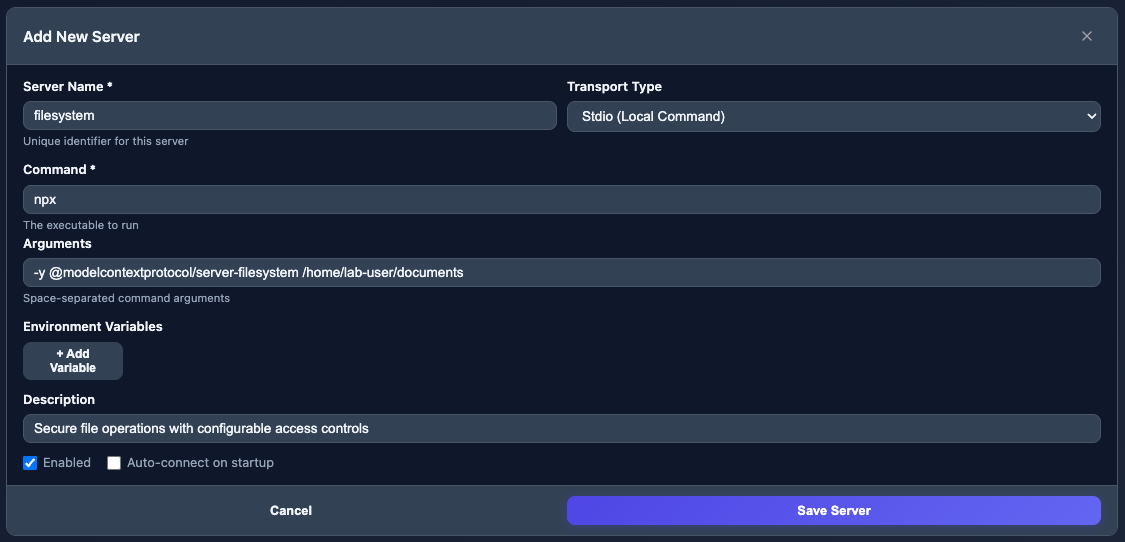Click into the Arguments text field
Viewport: 1125px width, 542px height.
561,272
